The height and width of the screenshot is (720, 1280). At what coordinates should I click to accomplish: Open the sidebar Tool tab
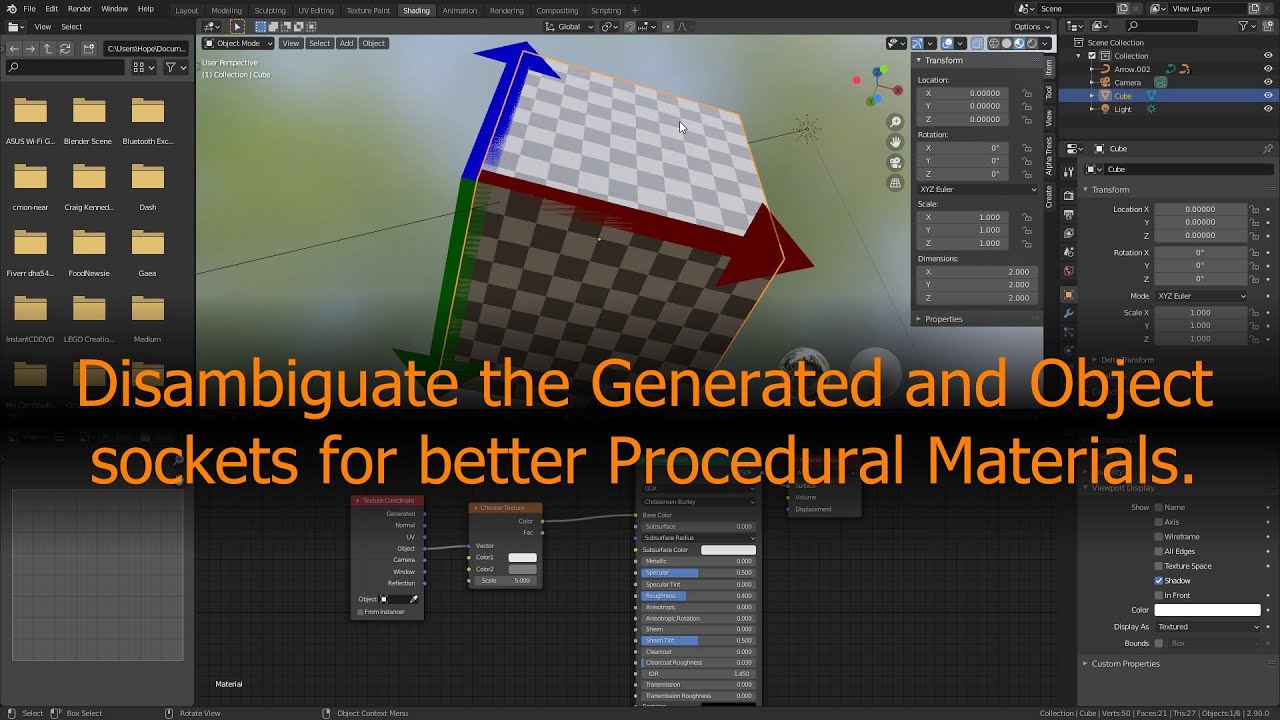click(1049, 91)
